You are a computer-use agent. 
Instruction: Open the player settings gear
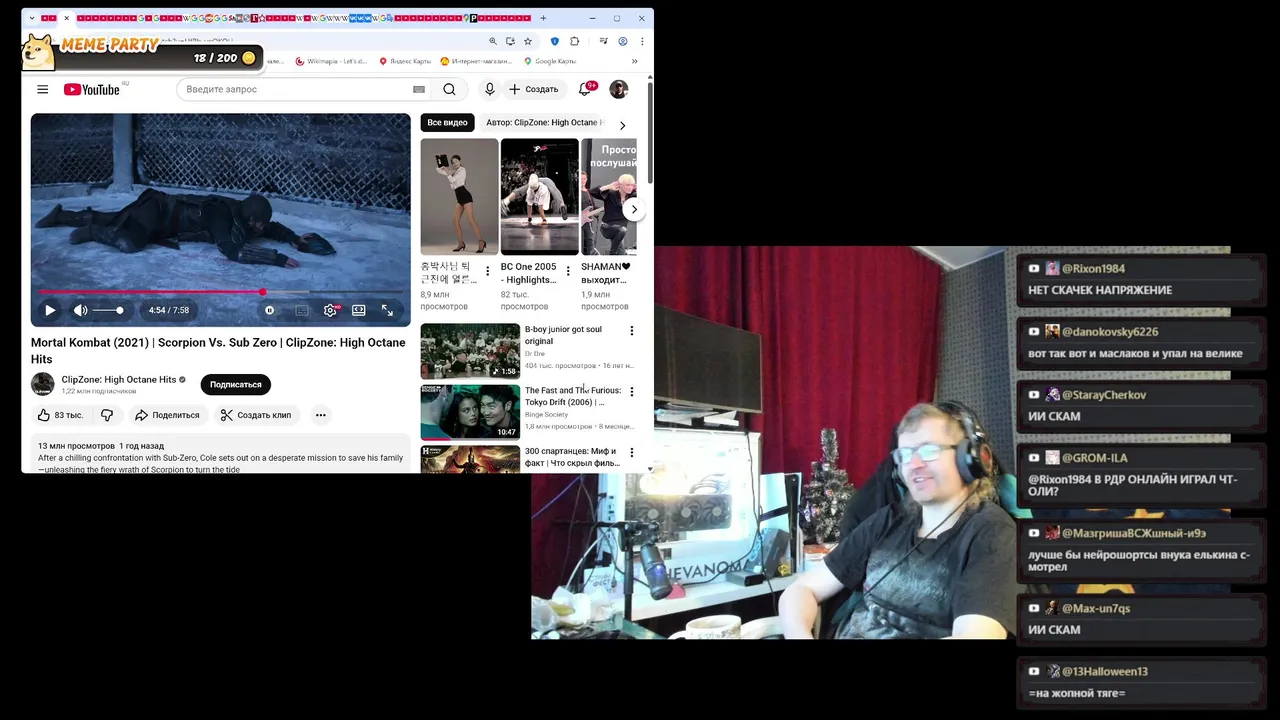pos(330,310)
